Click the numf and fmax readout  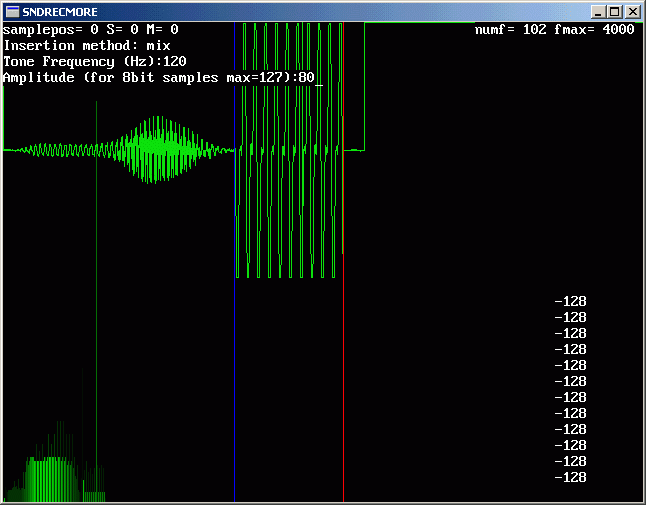pyautogui.click(x=554, y=30)
